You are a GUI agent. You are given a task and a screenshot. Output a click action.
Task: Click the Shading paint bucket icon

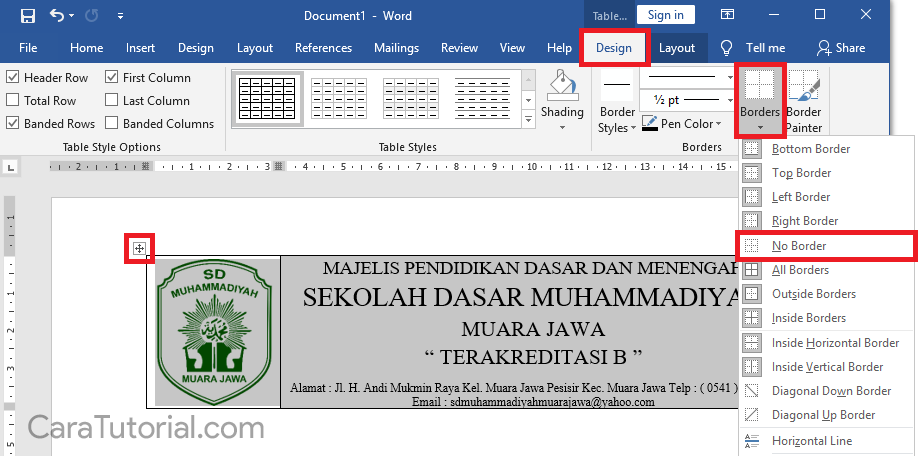coord(562,86)
